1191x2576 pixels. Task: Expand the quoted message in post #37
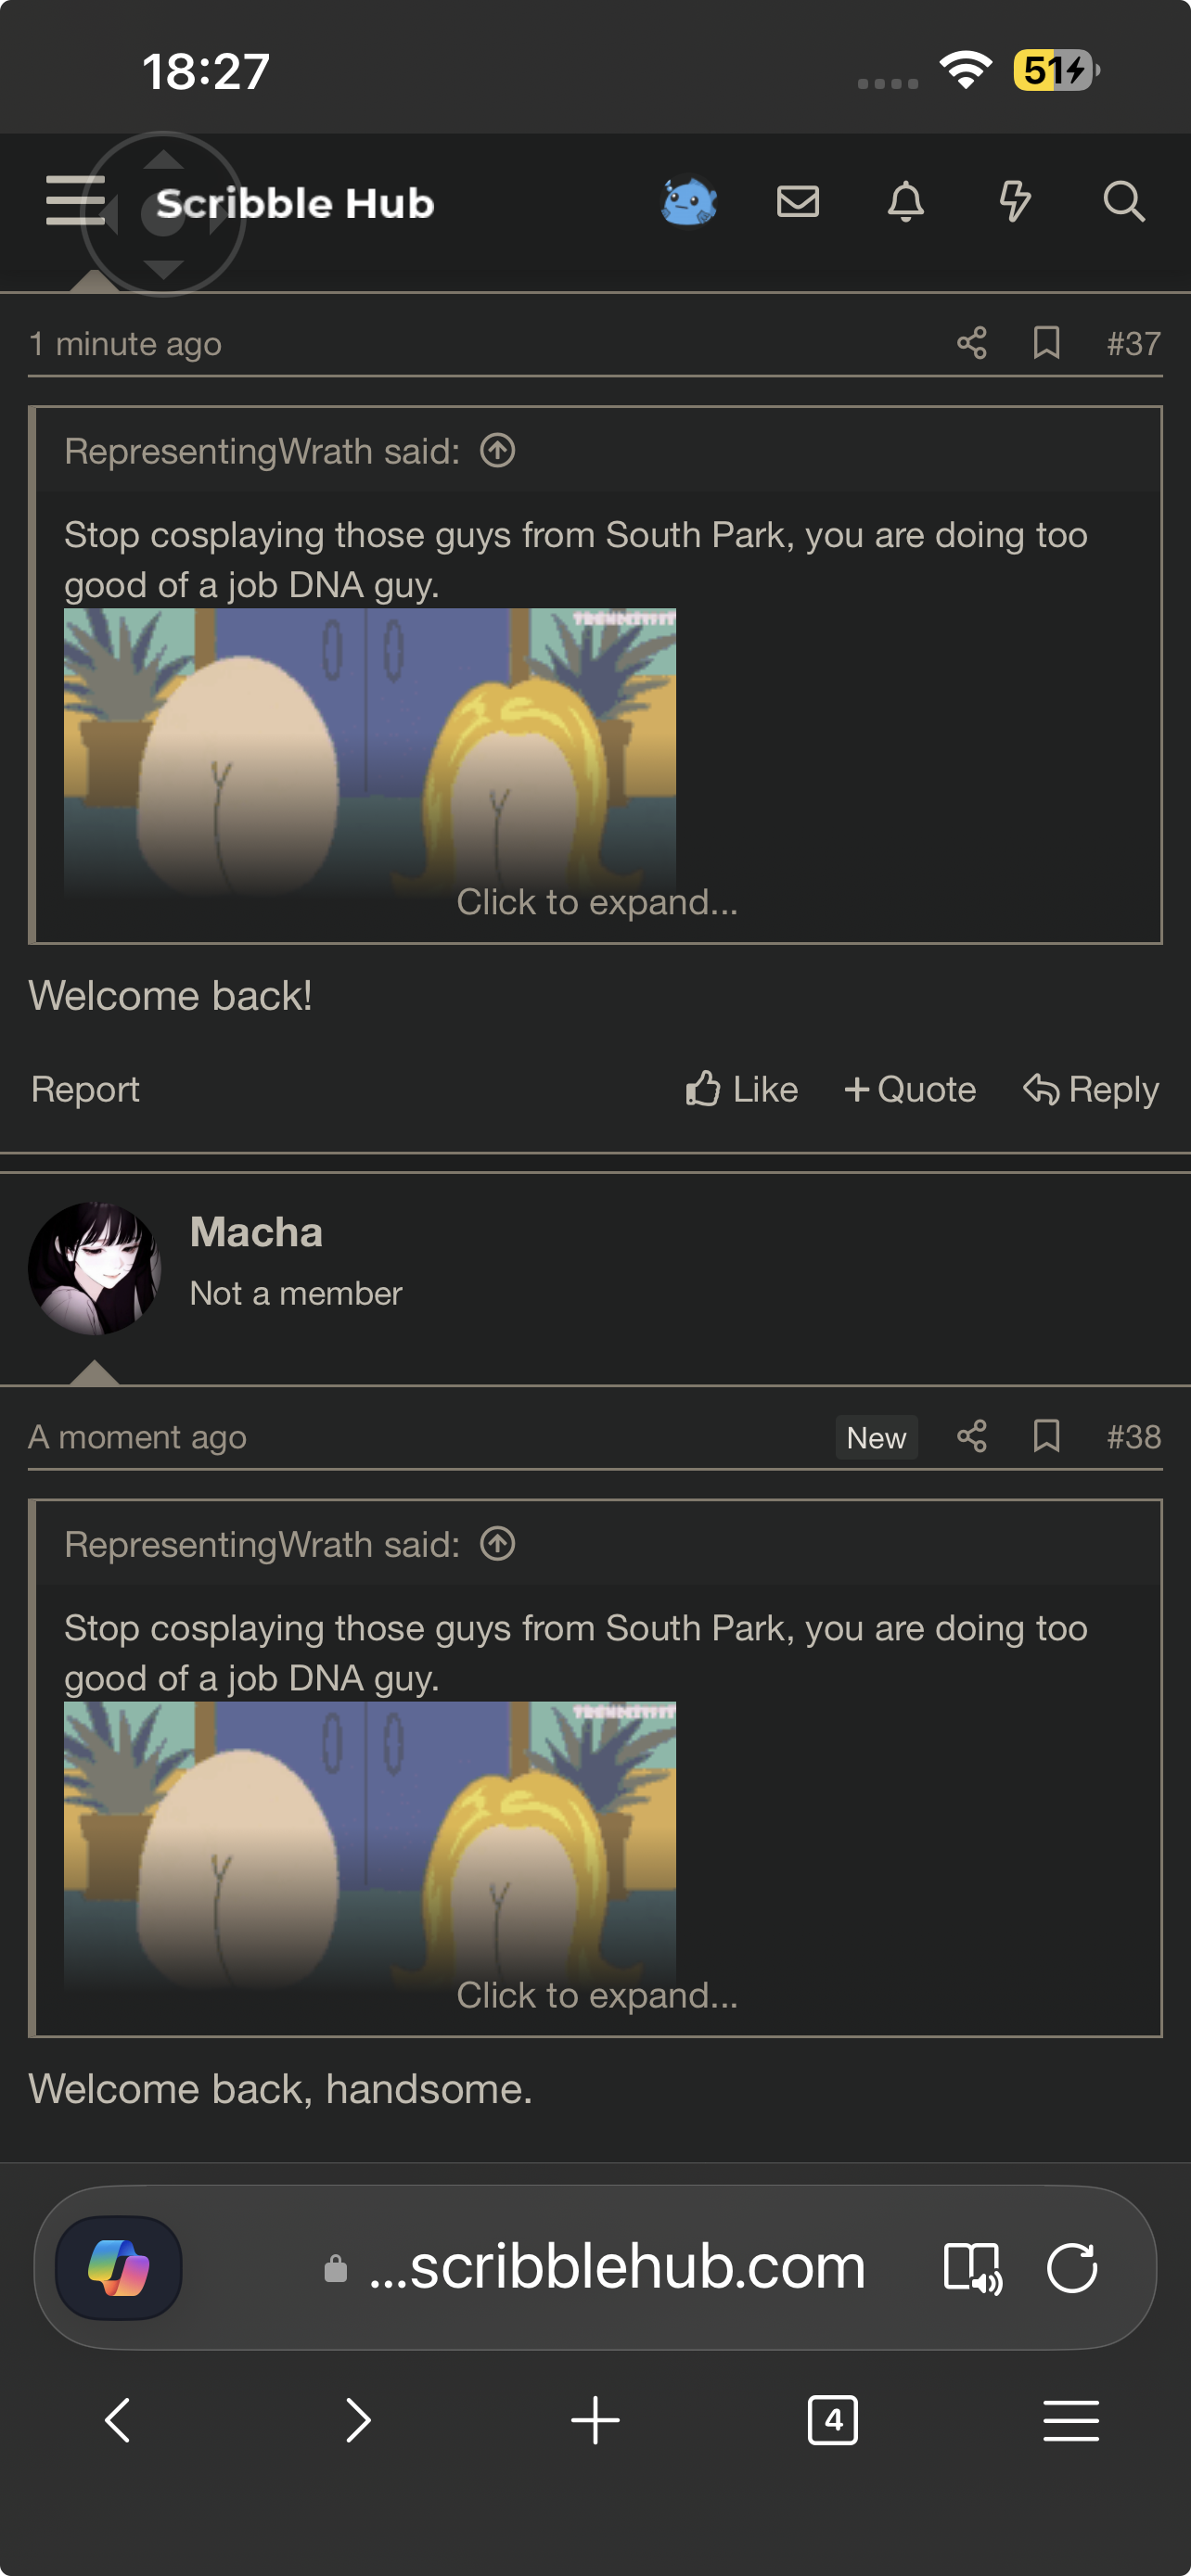click(x=597, y=902)
